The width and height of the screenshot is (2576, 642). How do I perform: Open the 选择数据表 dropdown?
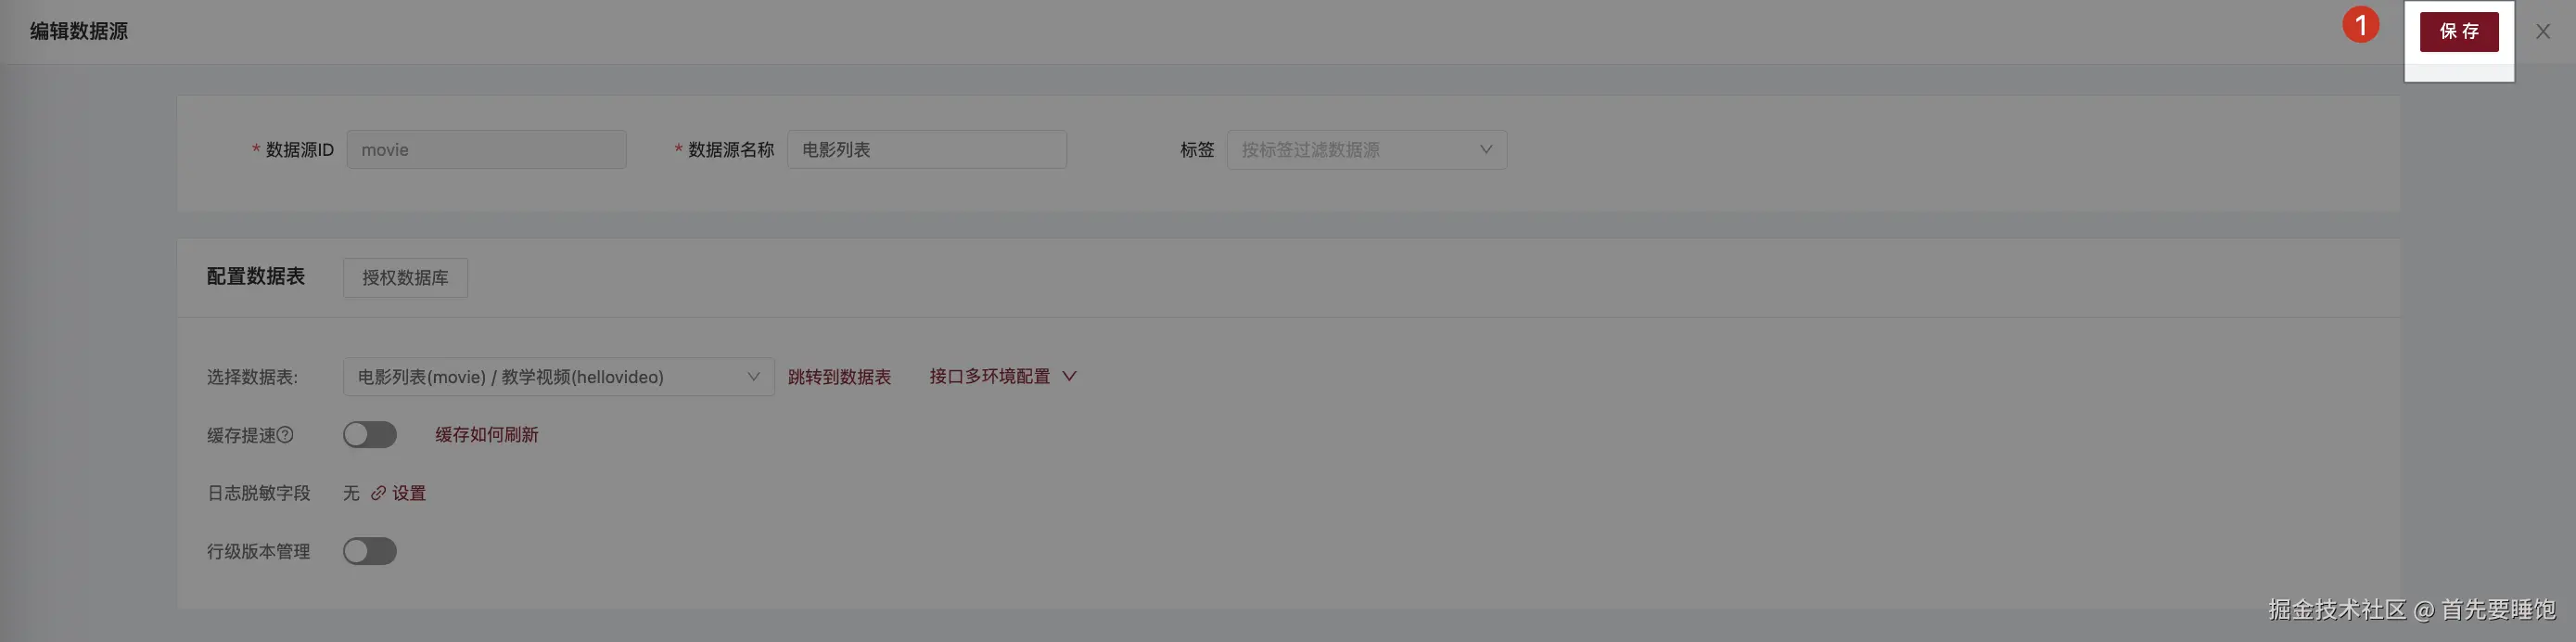tap(558, 377)
